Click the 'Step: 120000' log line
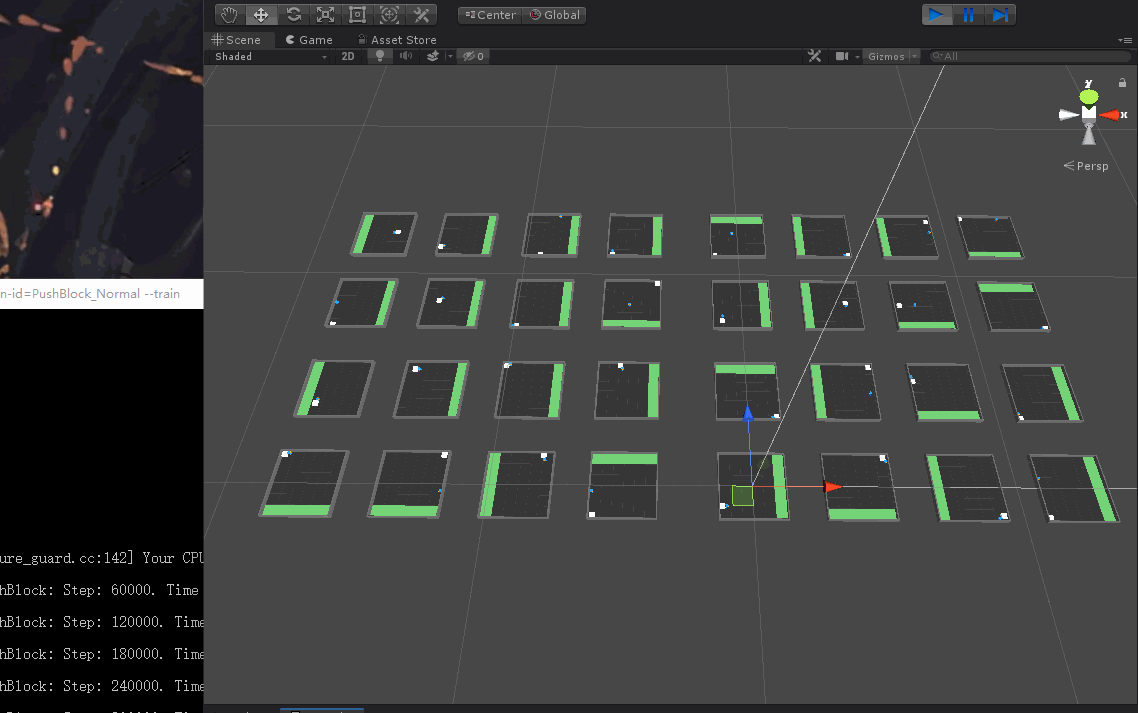 102,622
